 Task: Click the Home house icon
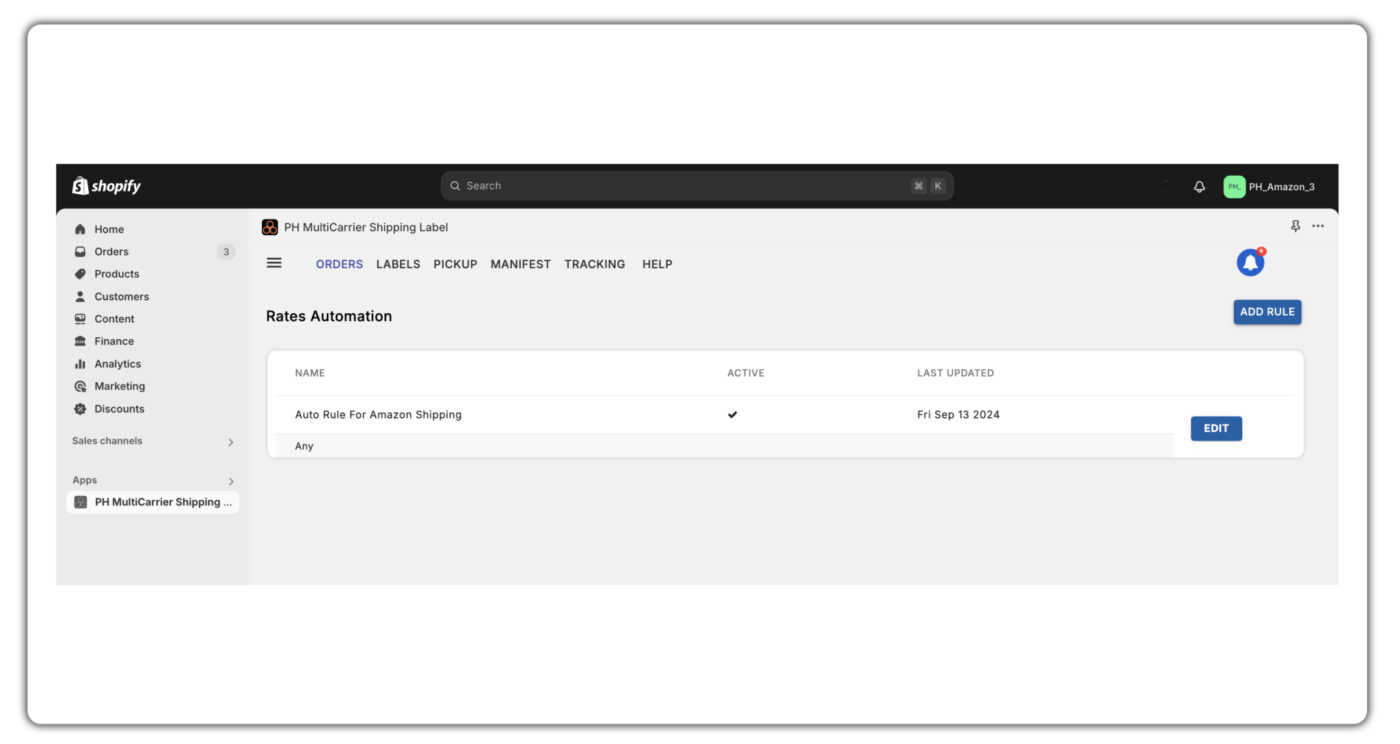(x=80, y=229)
